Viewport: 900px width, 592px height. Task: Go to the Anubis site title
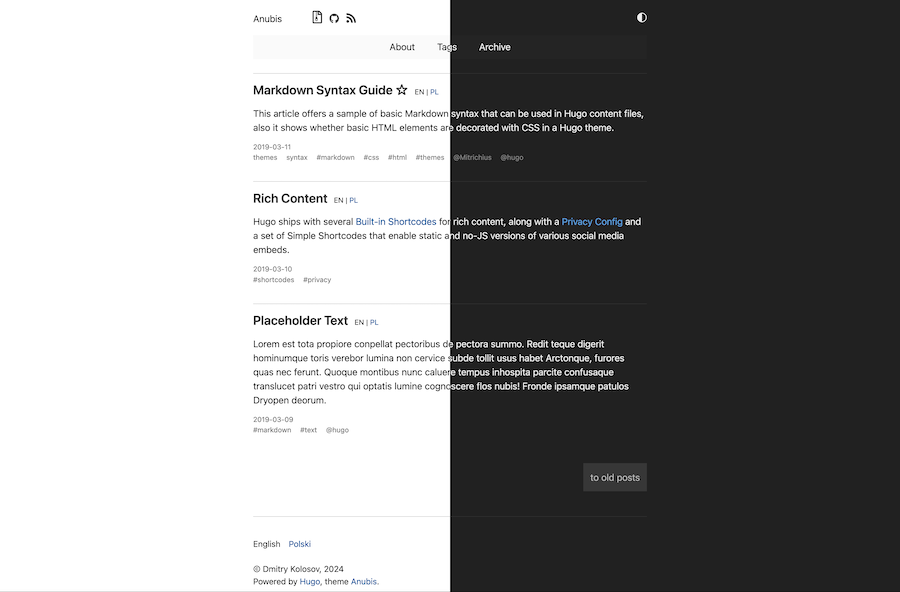(267, 19)
